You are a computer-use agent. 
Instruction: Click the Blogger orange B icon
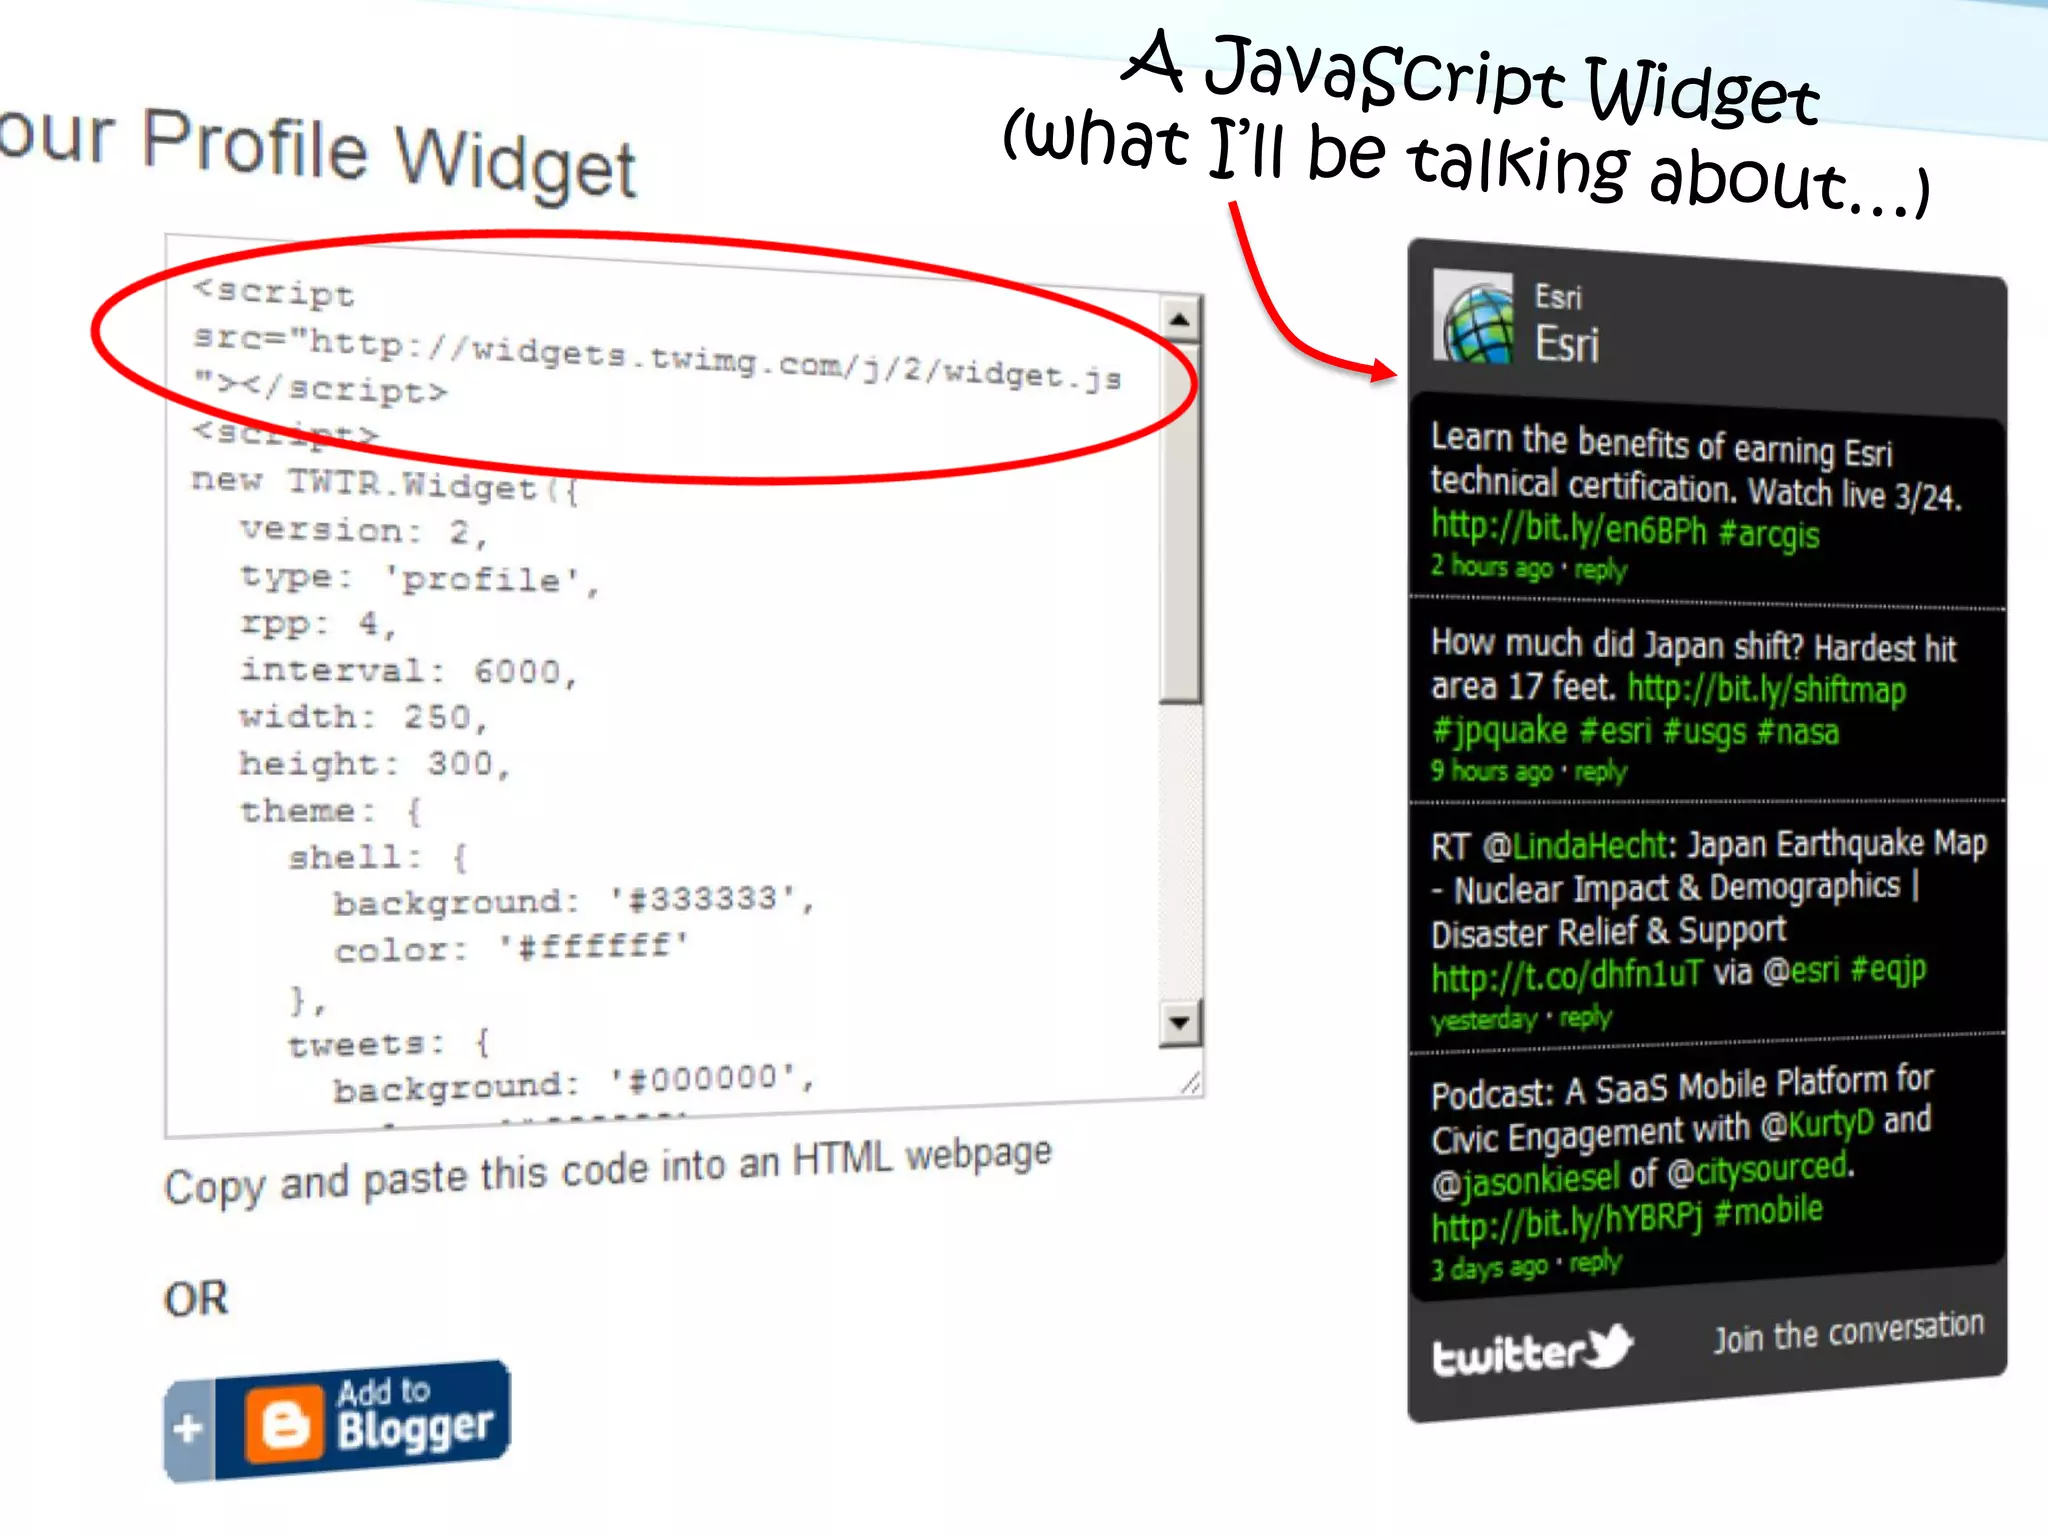286,1423
